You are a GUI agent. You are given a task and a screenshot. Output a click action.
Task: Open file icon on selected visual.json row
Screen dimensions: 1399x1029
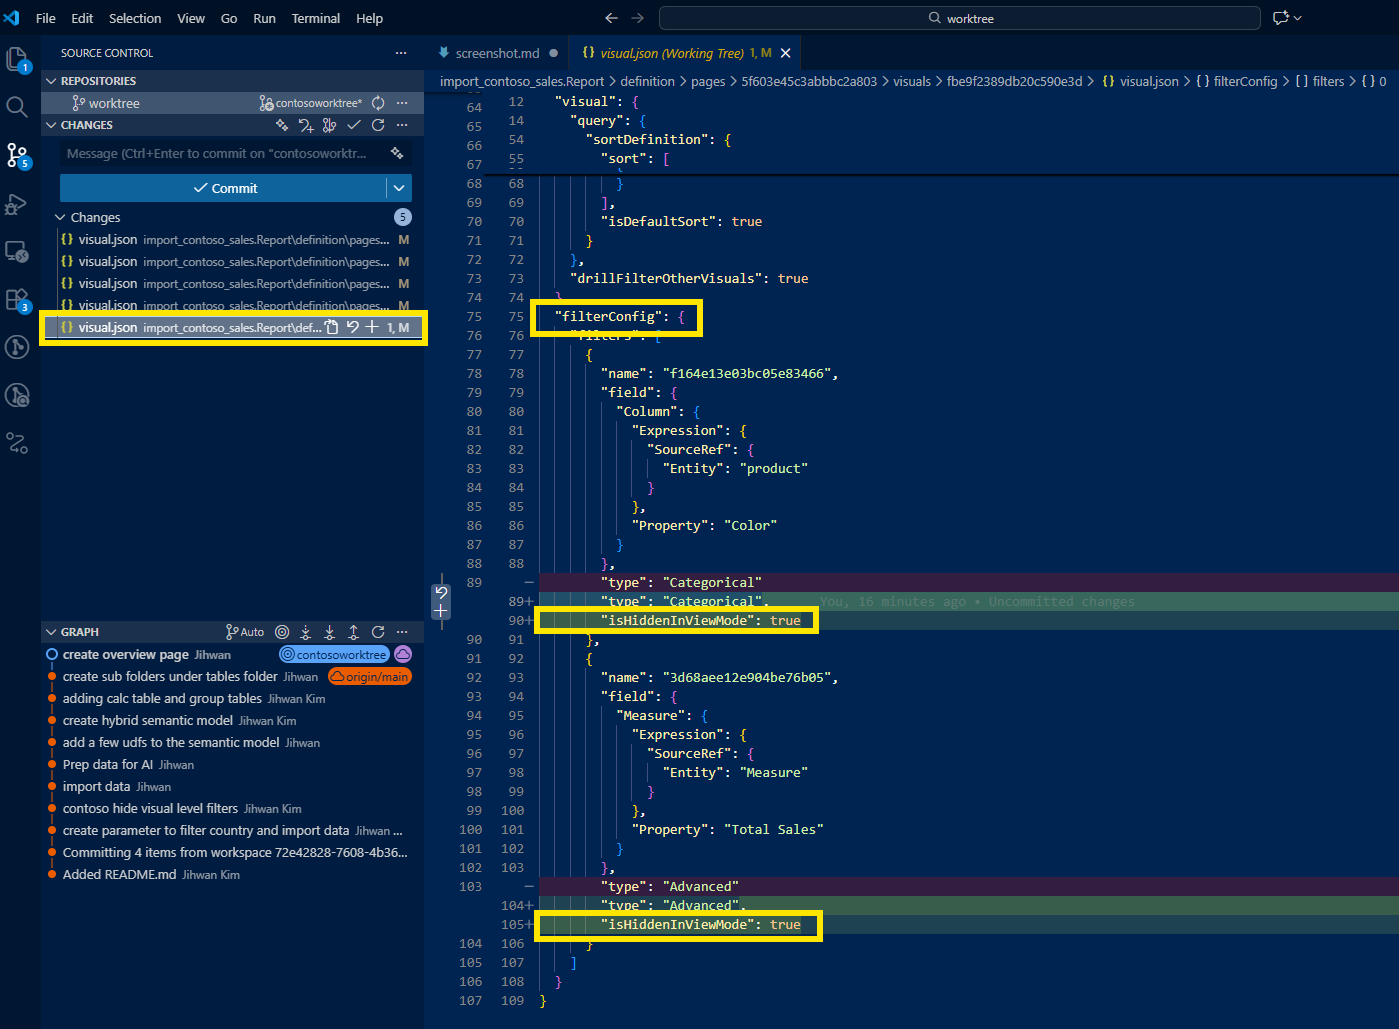(332, 327)
